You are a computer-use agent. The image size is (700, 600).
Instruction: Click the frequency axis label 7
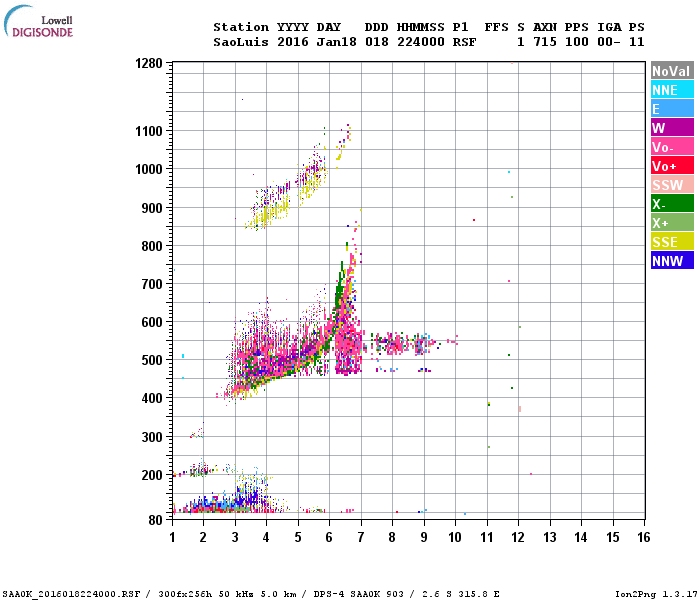tap(361, 537)
